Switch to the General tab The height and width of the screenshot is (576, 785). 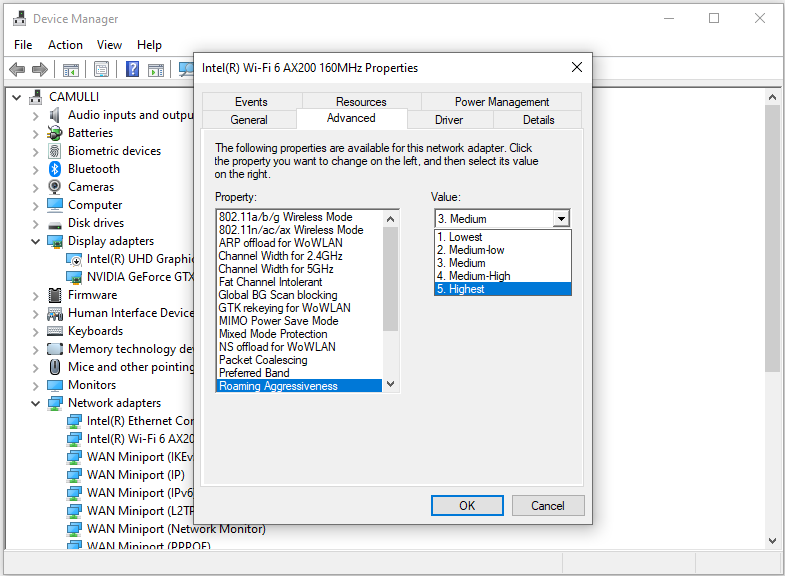point(249,120)
